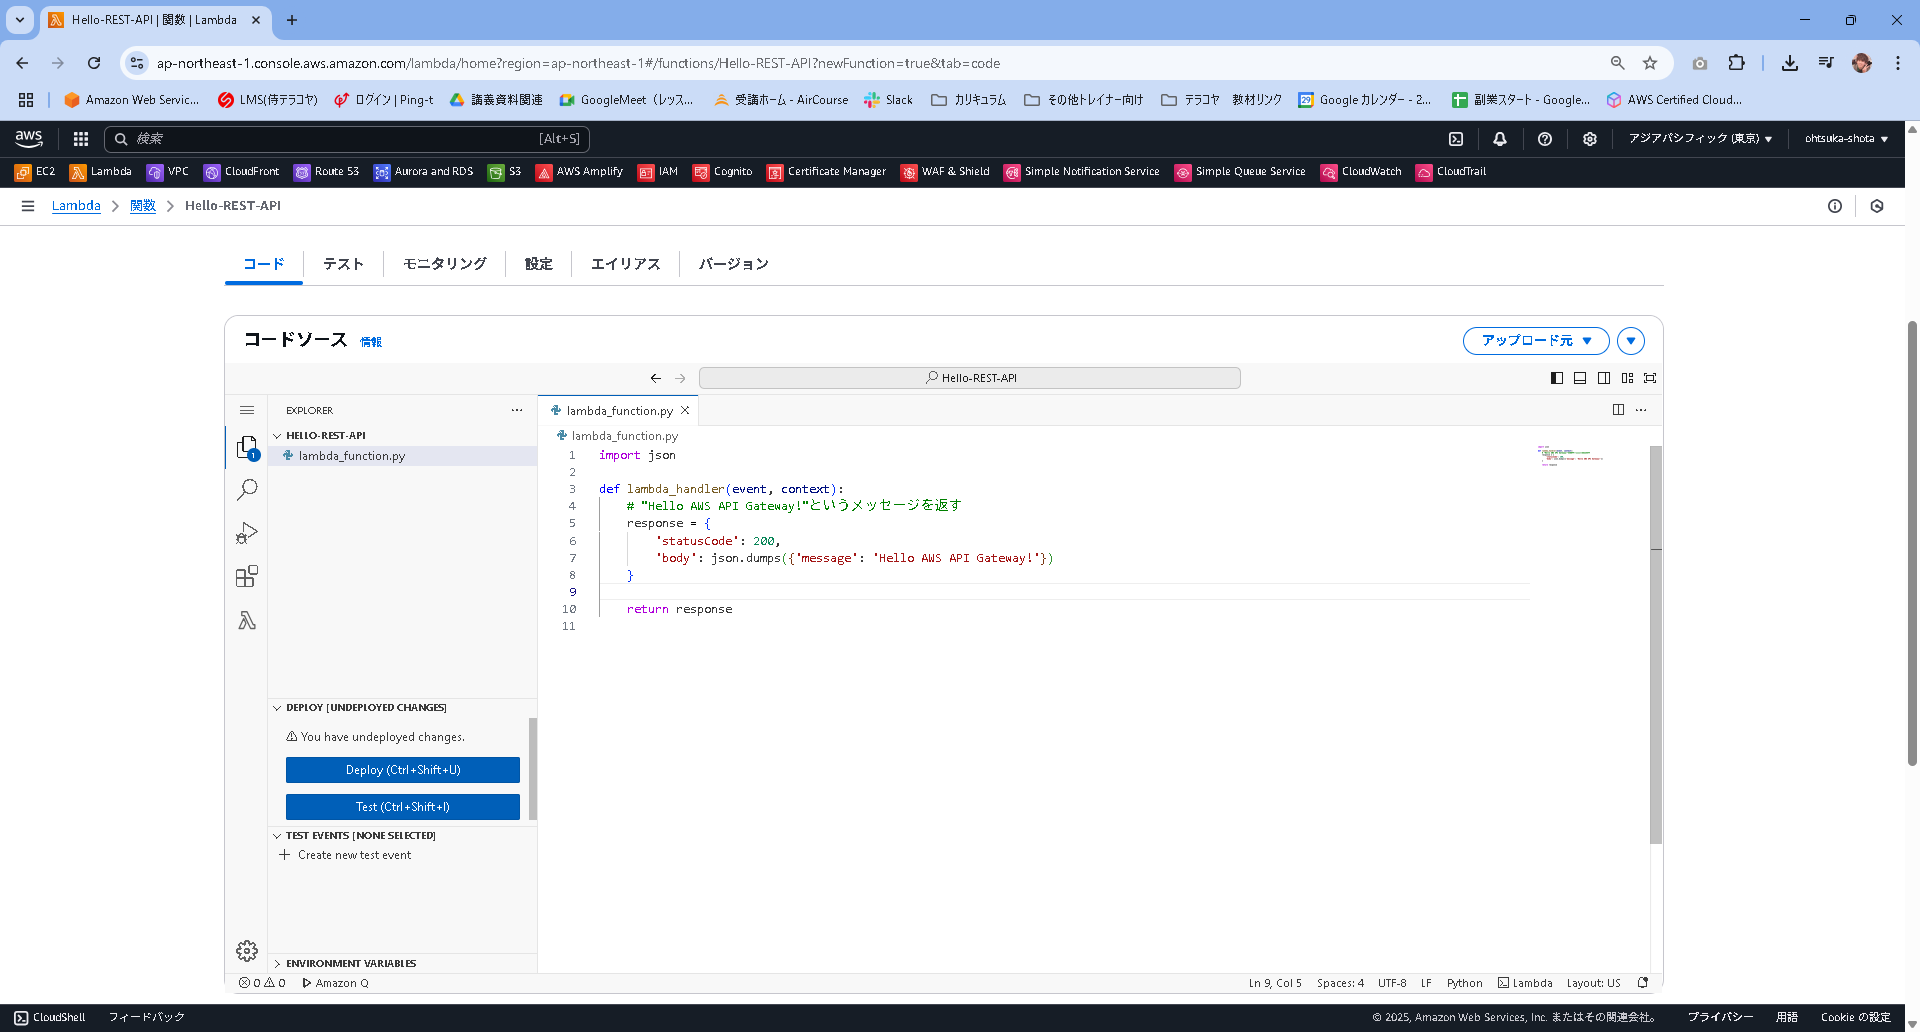Screen dimensions: 1920x1032
Task: Open the S3 console shortcut in the favorites bar
Action: 504,171
